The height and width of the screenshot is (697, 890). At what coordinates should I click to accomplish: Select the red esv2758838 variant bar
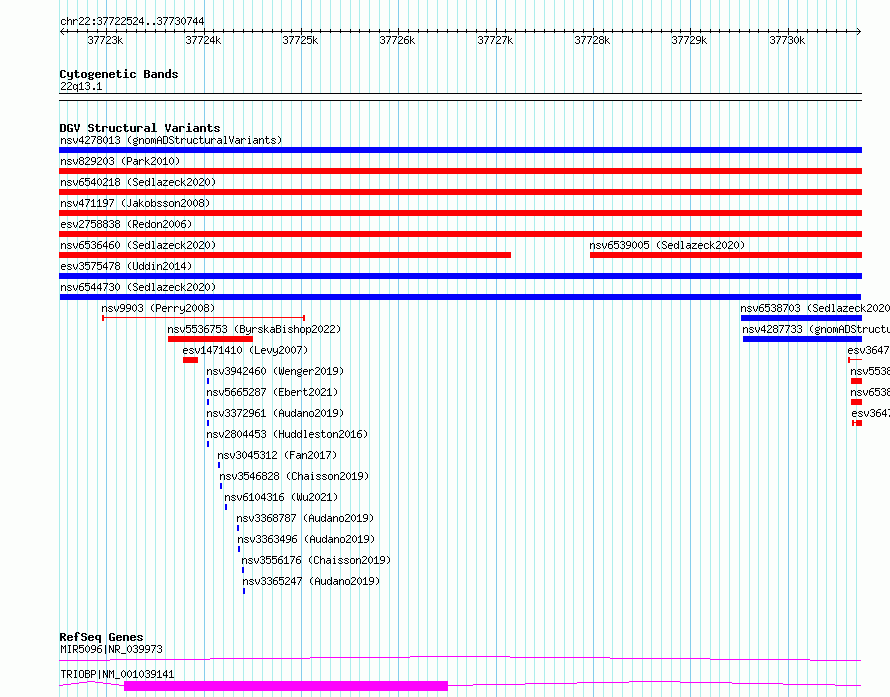tap(460, 234)
